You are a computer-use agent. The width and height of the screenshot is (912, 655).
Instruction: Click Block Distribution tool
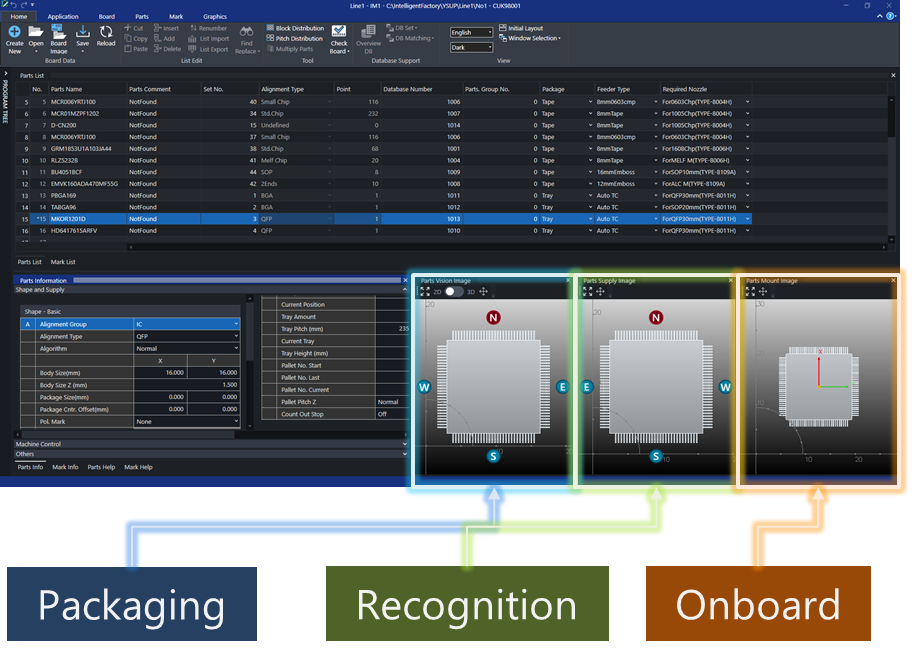click(294, 28)
